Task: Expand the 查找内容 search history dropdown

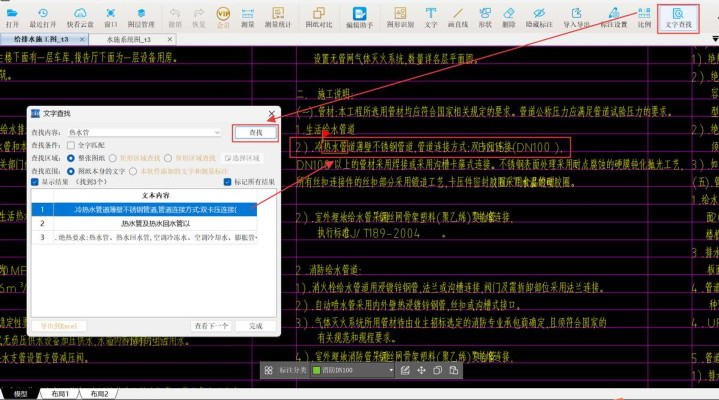Action: pyautogui.click(x=216, y=131)
